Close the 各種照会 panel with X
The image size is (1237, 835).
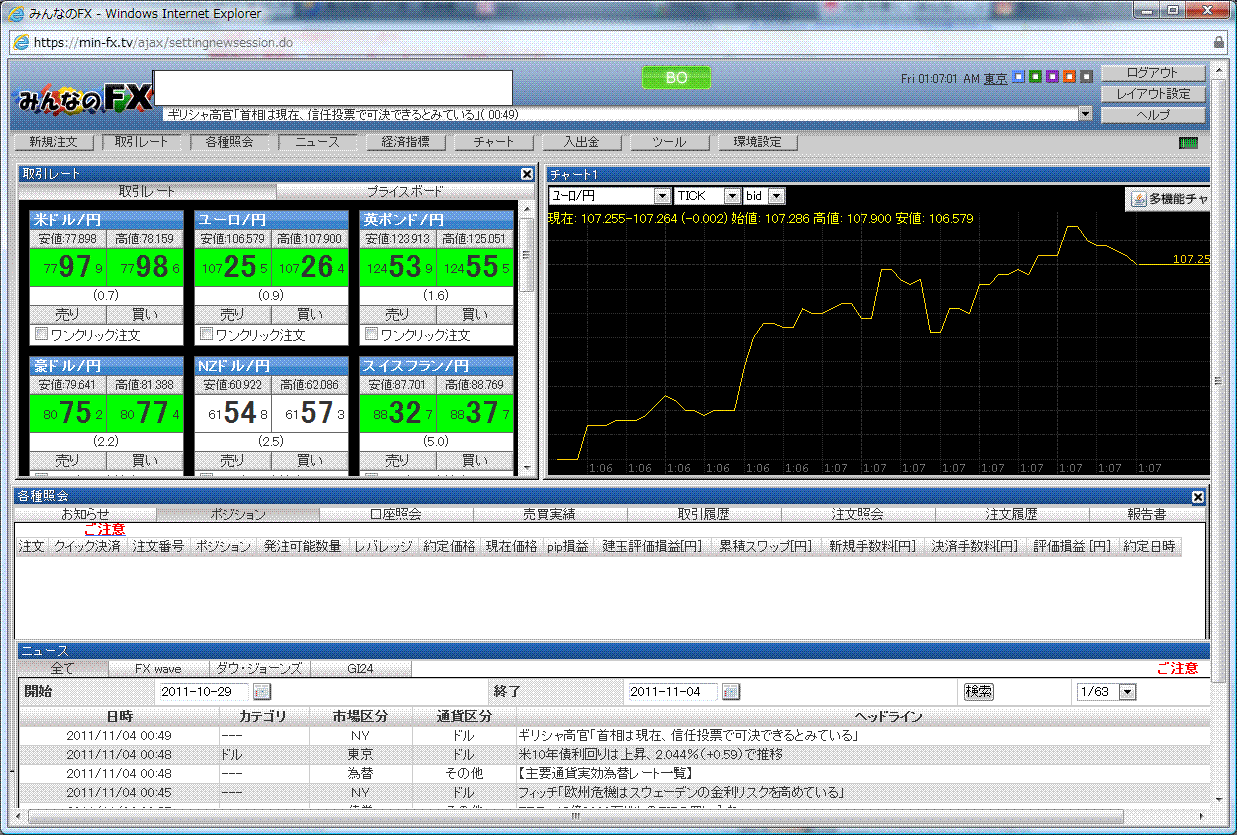point(1197,497)
